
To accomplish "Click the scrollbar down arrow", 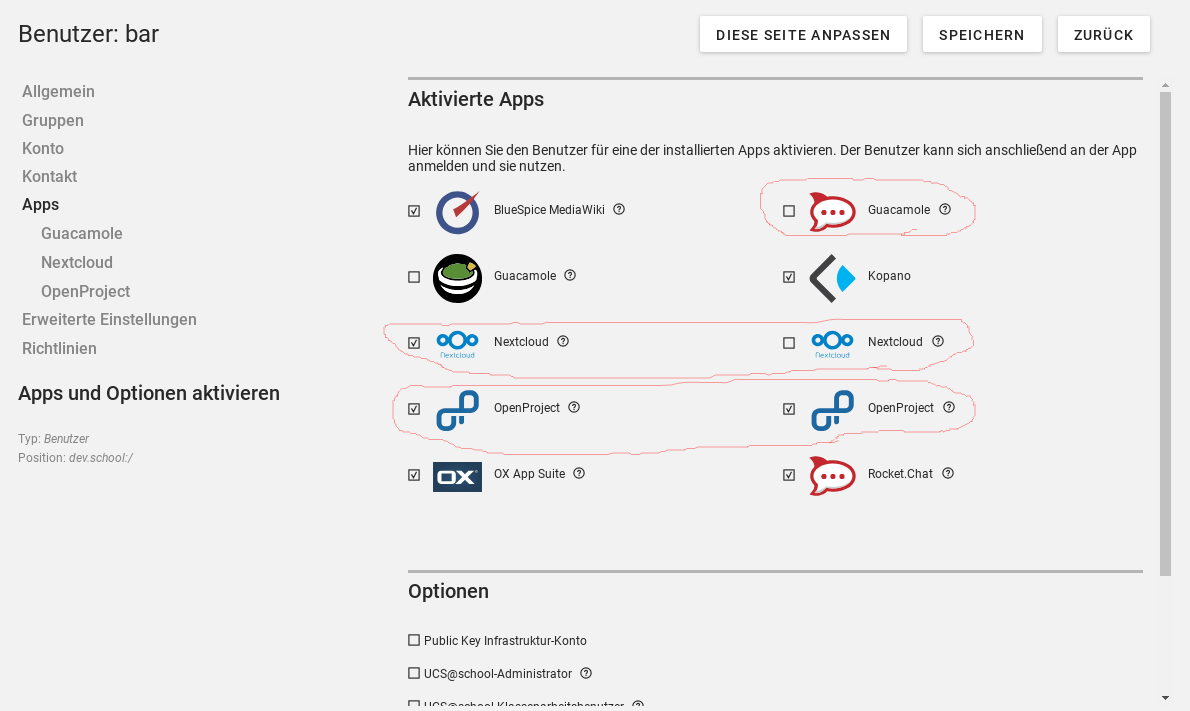I will click(x=1165, y=697).
